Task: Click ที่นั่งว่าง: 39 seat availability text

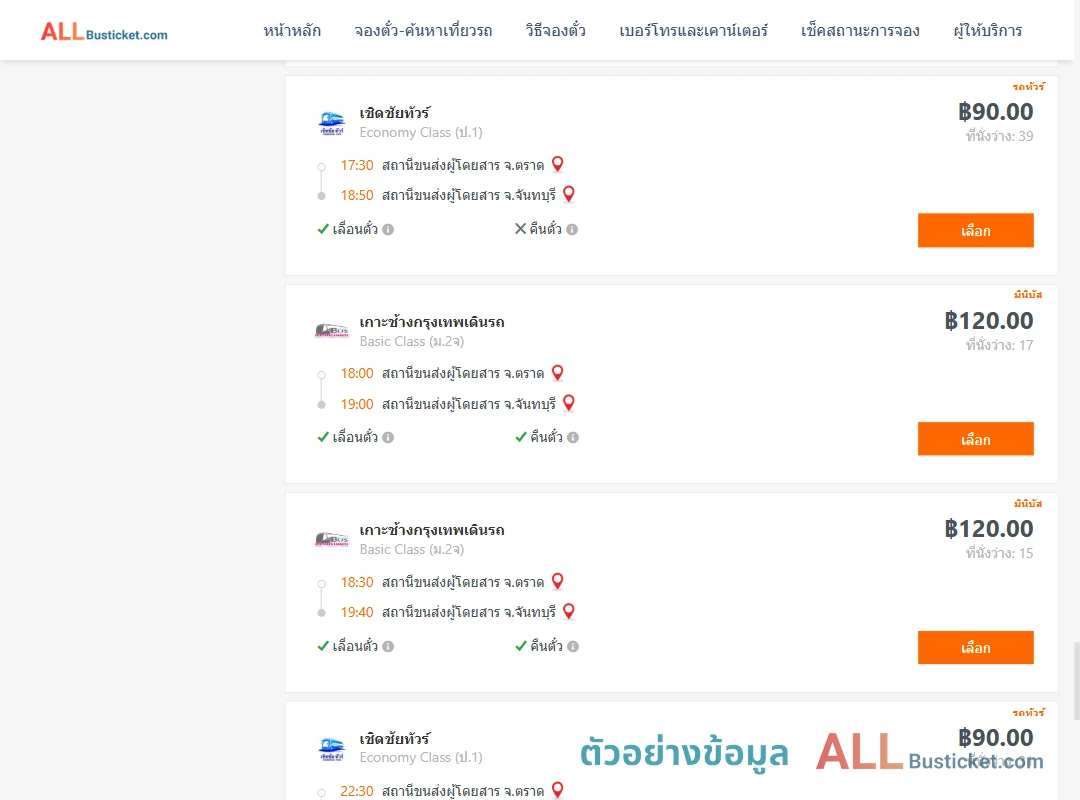Action: (999, 136)
